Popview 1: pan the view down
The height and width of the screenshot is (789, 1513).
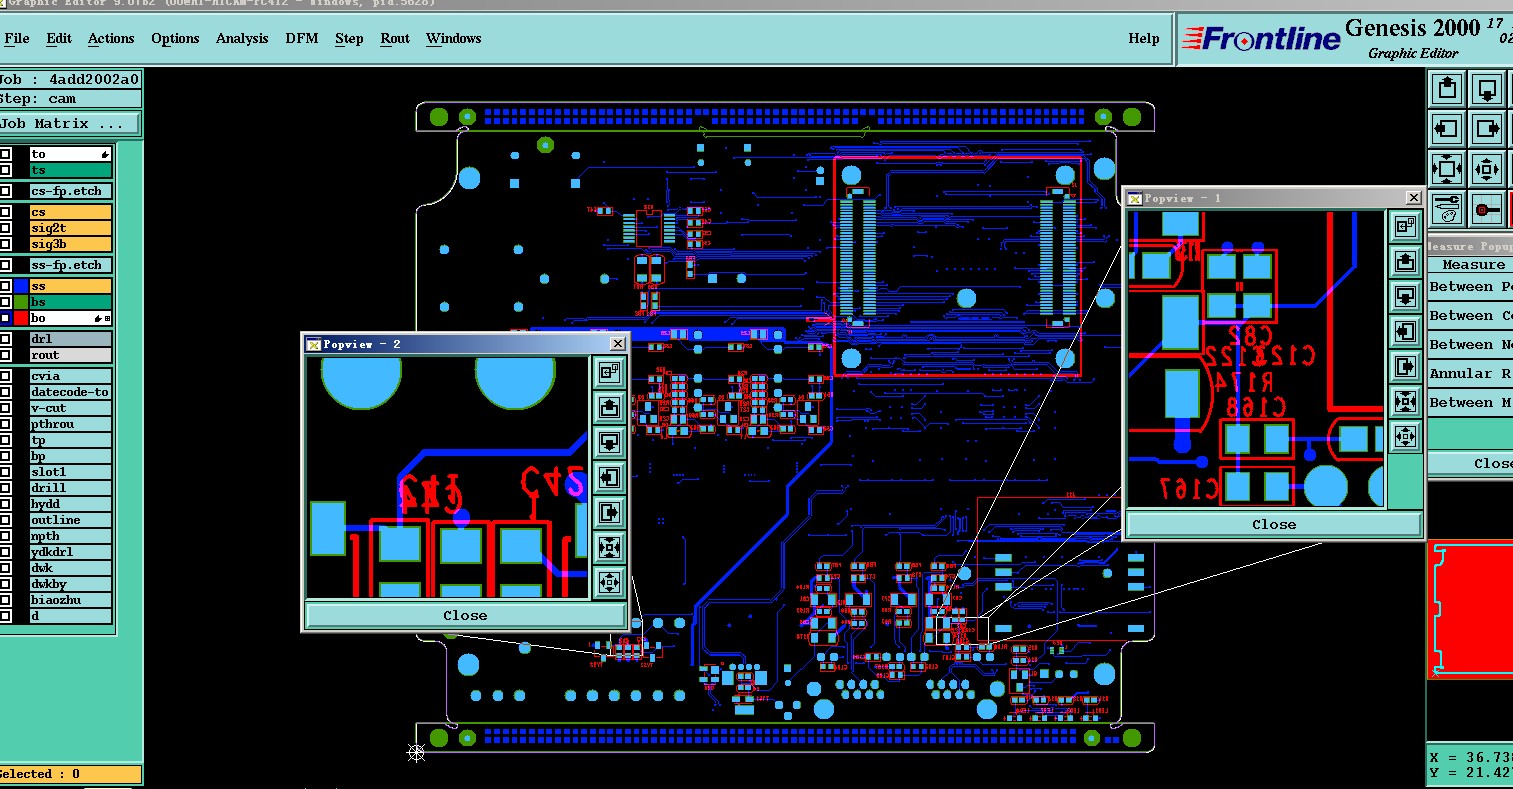(x=1405, y=297)
